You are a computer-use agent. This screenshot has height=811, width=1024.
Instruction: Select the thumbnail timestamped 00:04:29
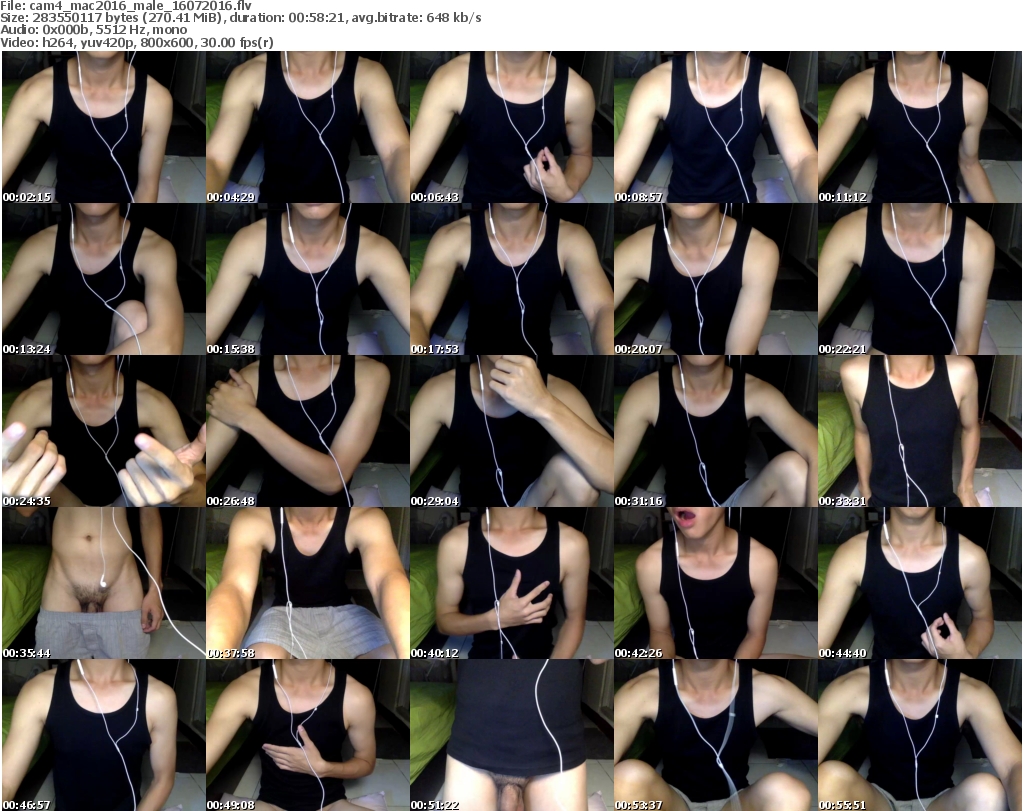(308, 127)
